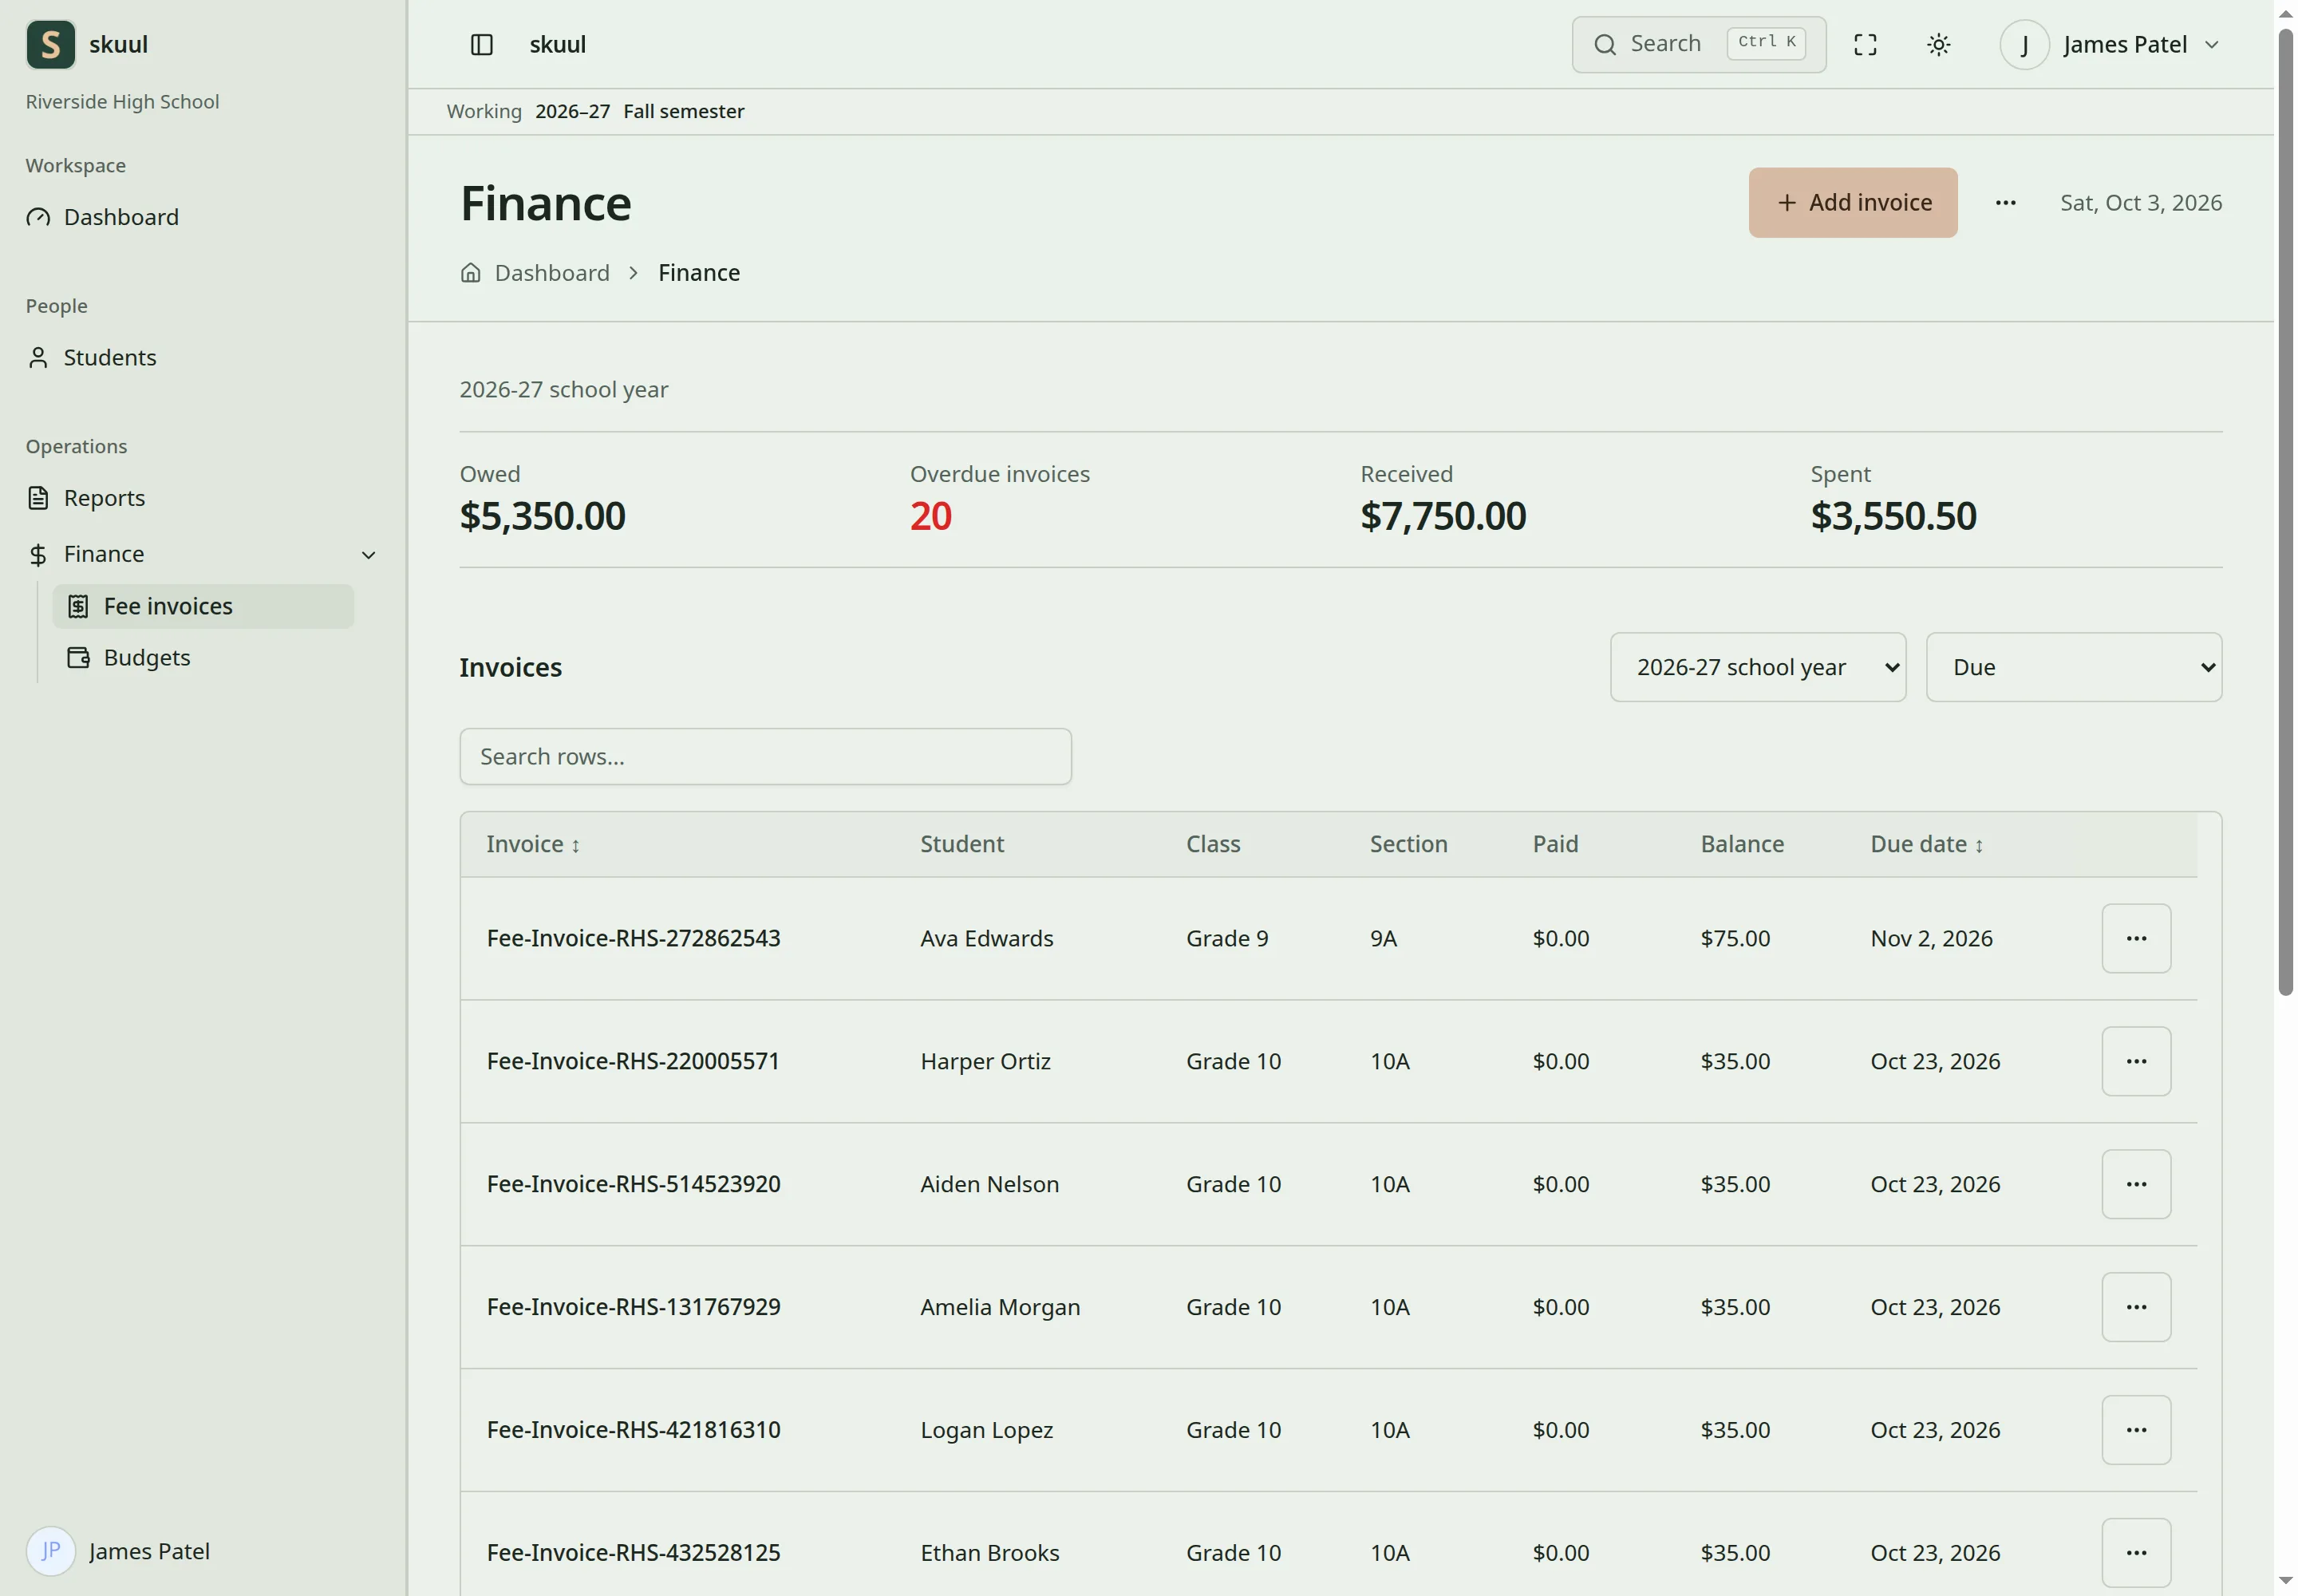Open row actions for Harper Ortiz invoice

coord(2135,1061)
